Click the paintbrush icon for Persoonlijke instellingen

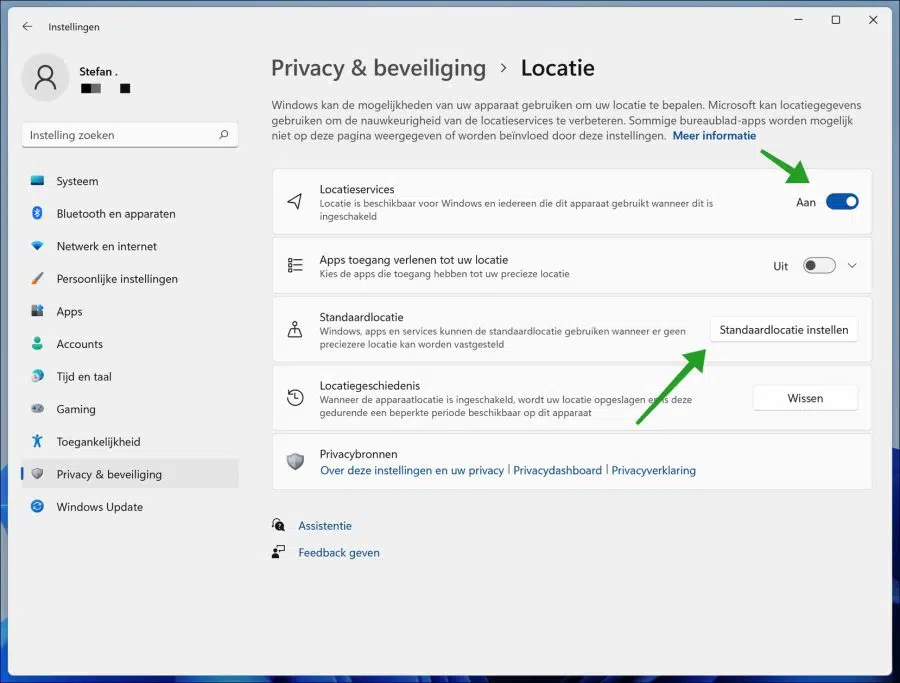click(37, 278)
